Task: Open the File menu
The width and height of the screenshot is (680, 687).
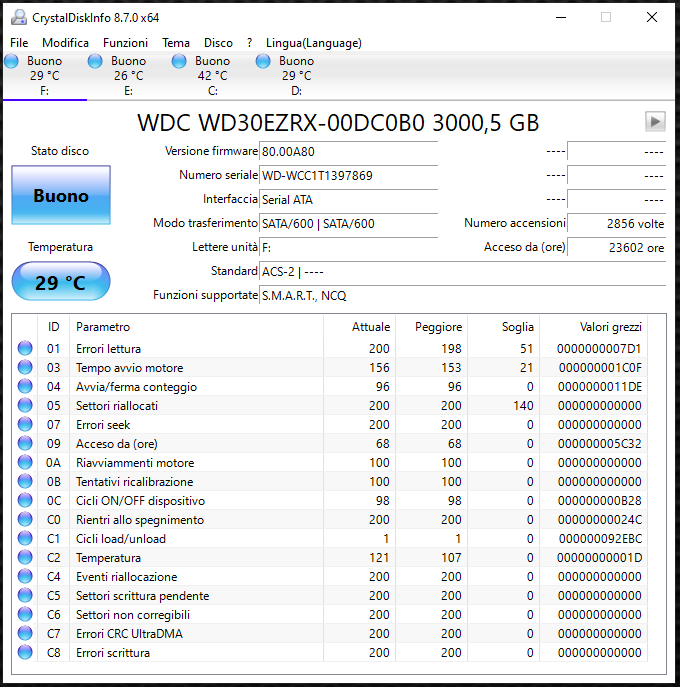Action: (19, 43)
